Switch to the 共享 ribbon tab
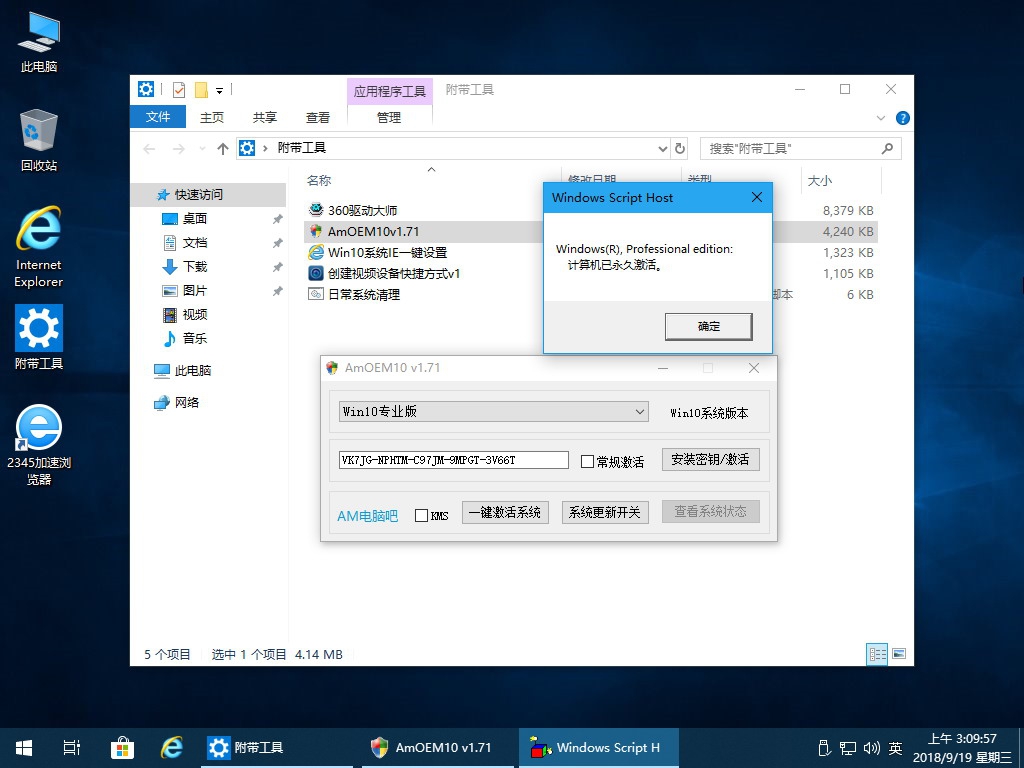 pos(264,118)
